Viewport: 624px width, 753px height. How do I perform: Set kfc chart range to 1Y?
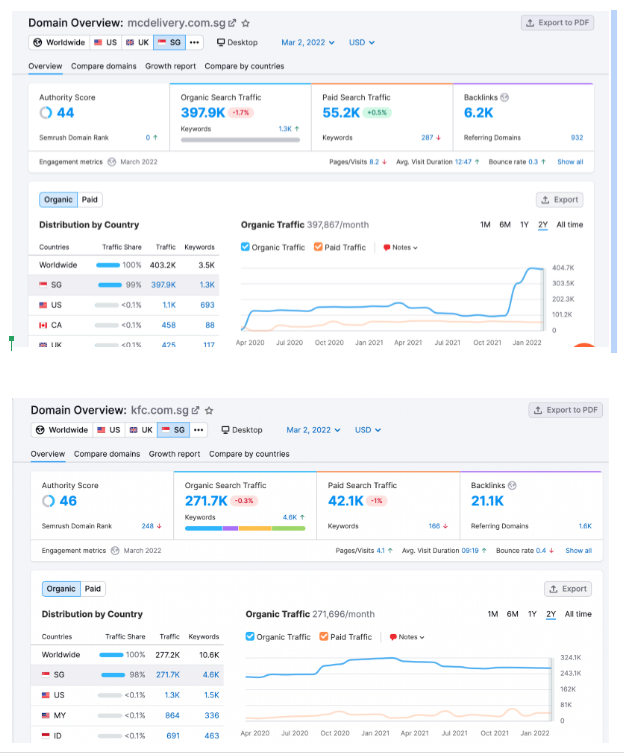click(x=532, y=614)
